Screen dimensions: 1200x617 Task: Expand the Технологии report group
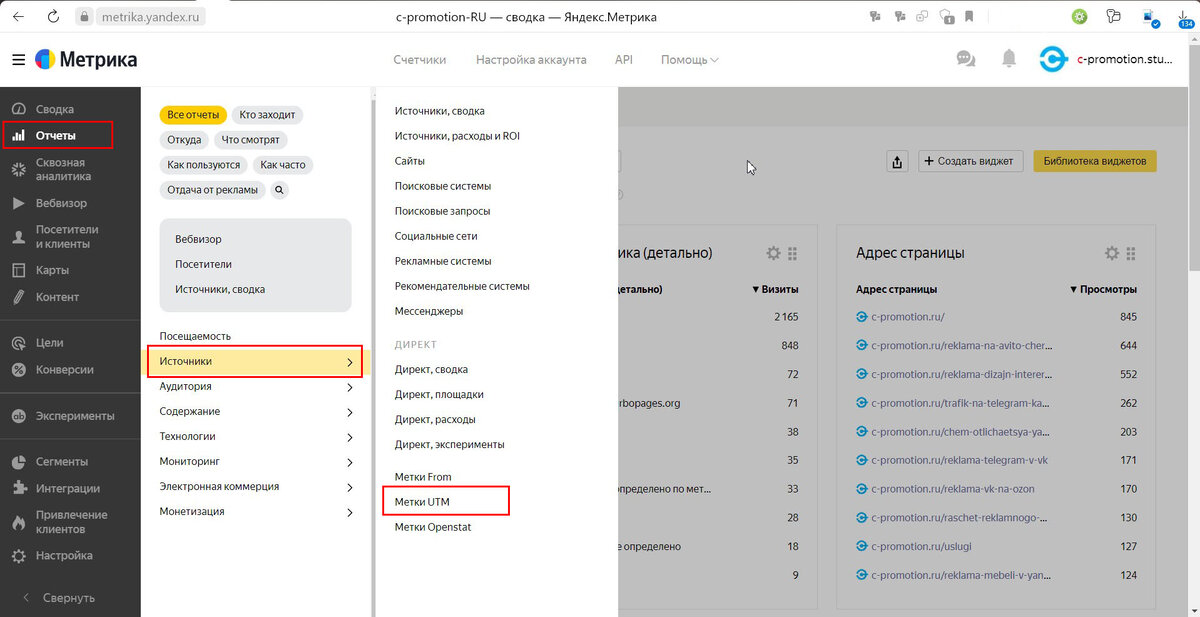[256, 437]
